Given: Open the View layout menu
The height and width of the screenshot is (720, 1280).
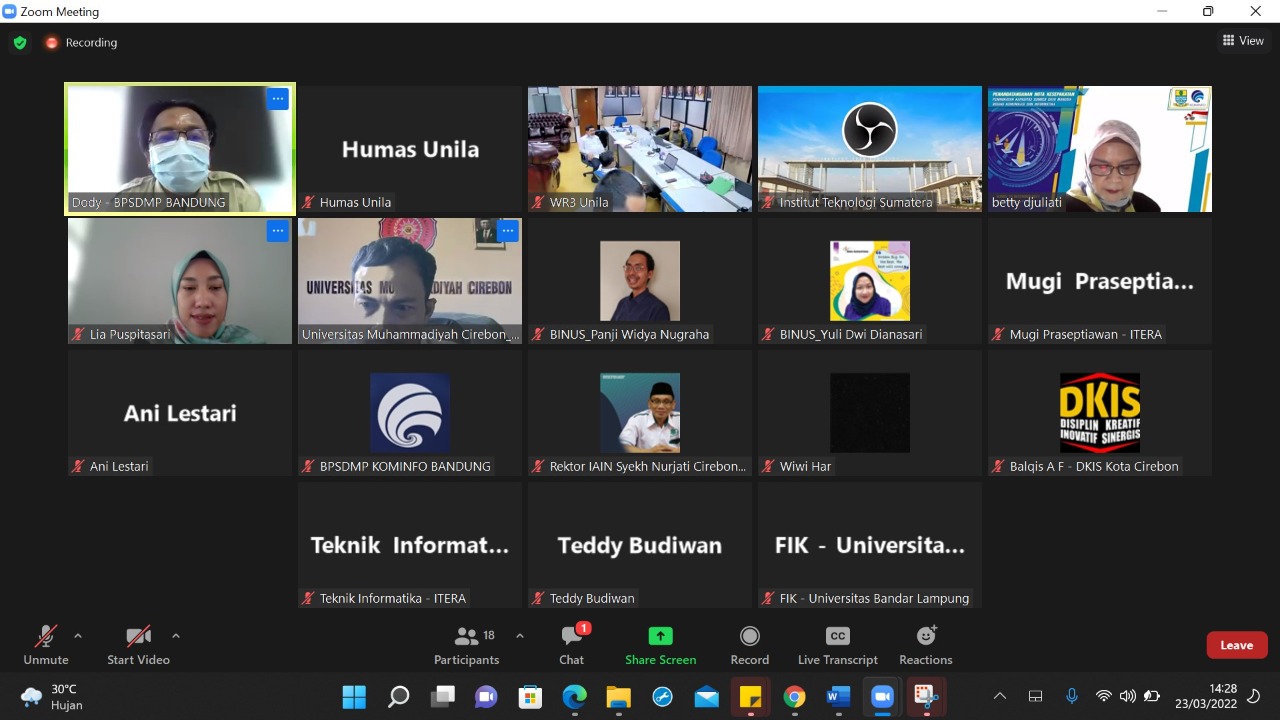Looking at the screenshot, I should pos(1243,41).
